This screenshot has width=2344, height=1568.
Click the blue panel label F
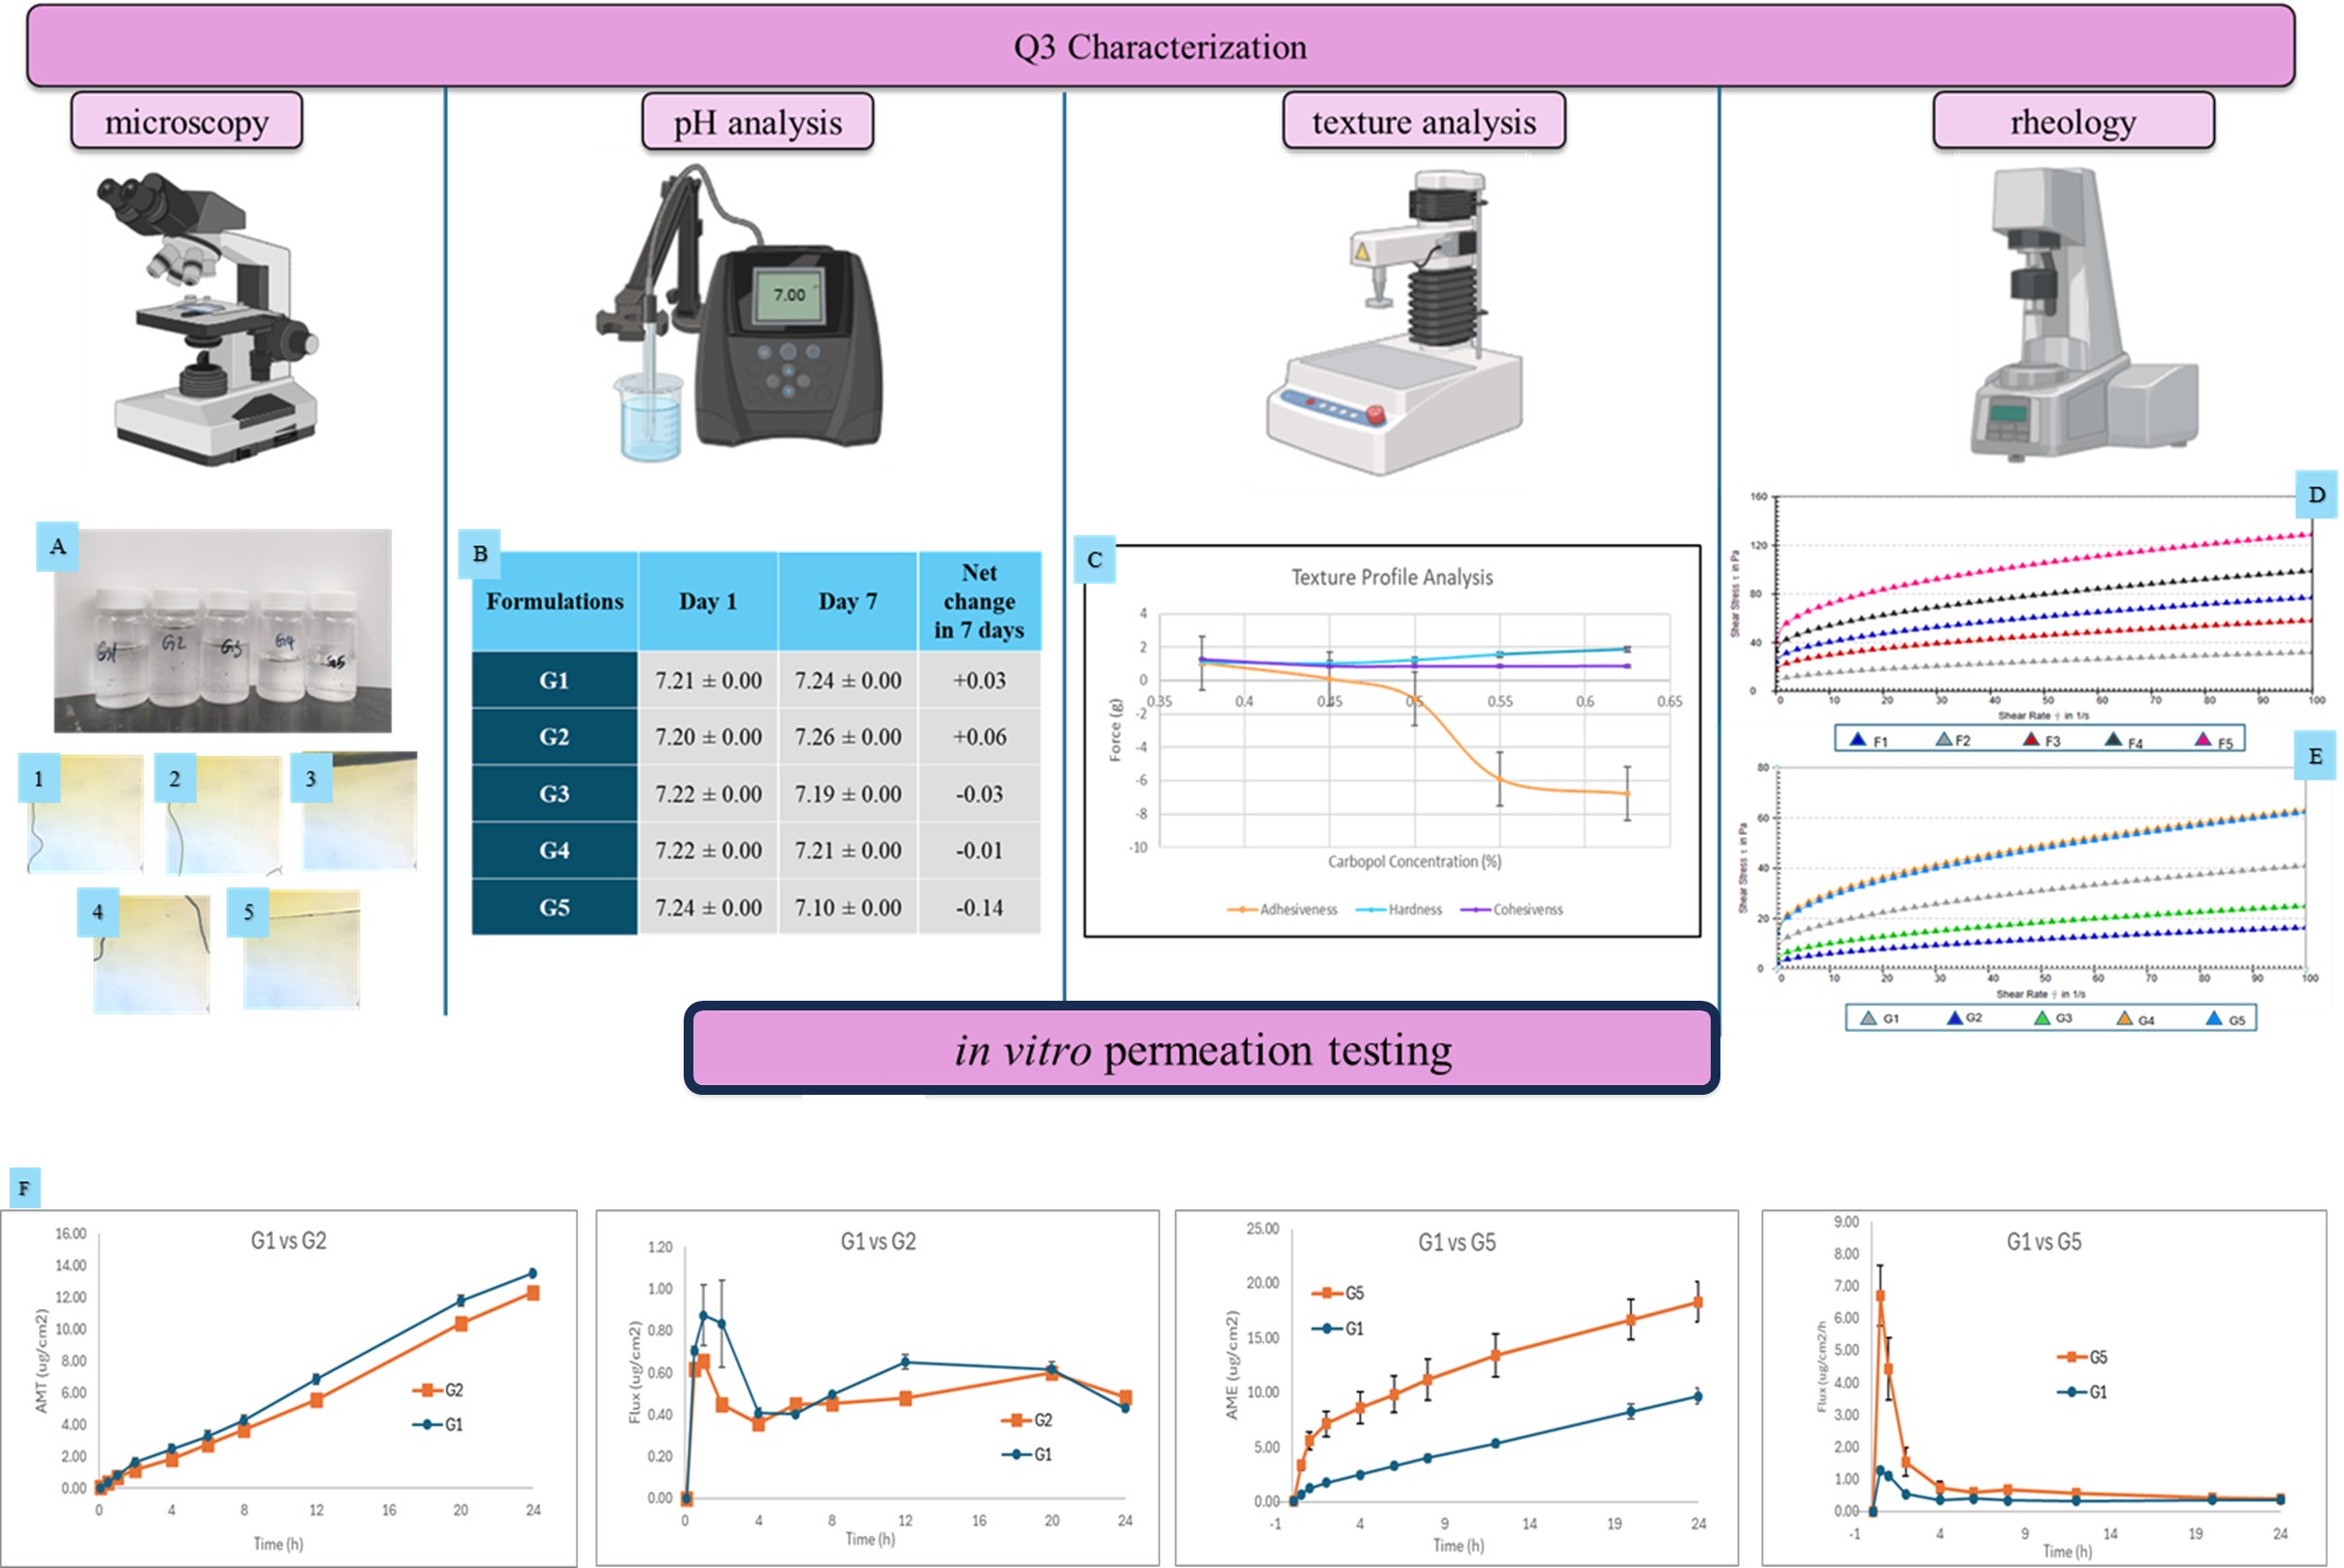point(24,1188)
